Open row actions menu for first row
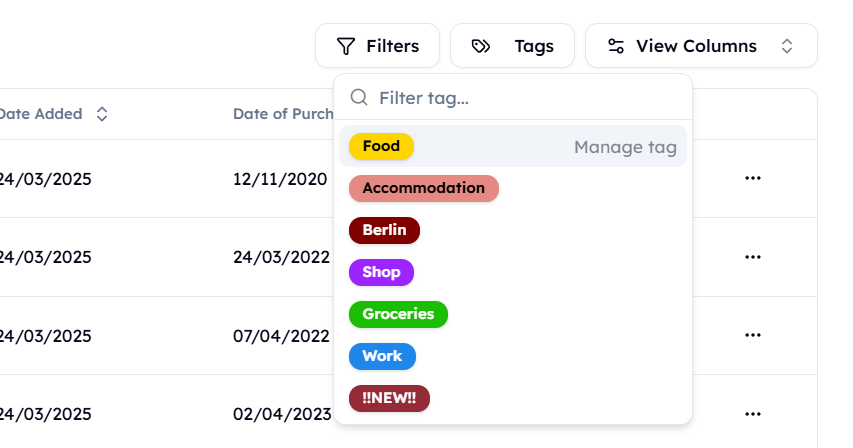The image size is (853, 448). click(753, 178)
